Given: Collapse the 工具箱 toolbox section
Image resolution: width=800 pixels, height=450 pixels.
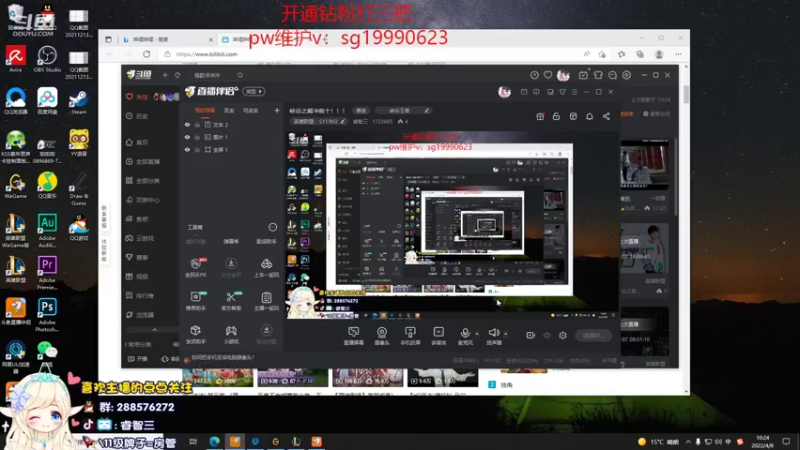Looking at the screenshot, I should (x=273, y=227).
